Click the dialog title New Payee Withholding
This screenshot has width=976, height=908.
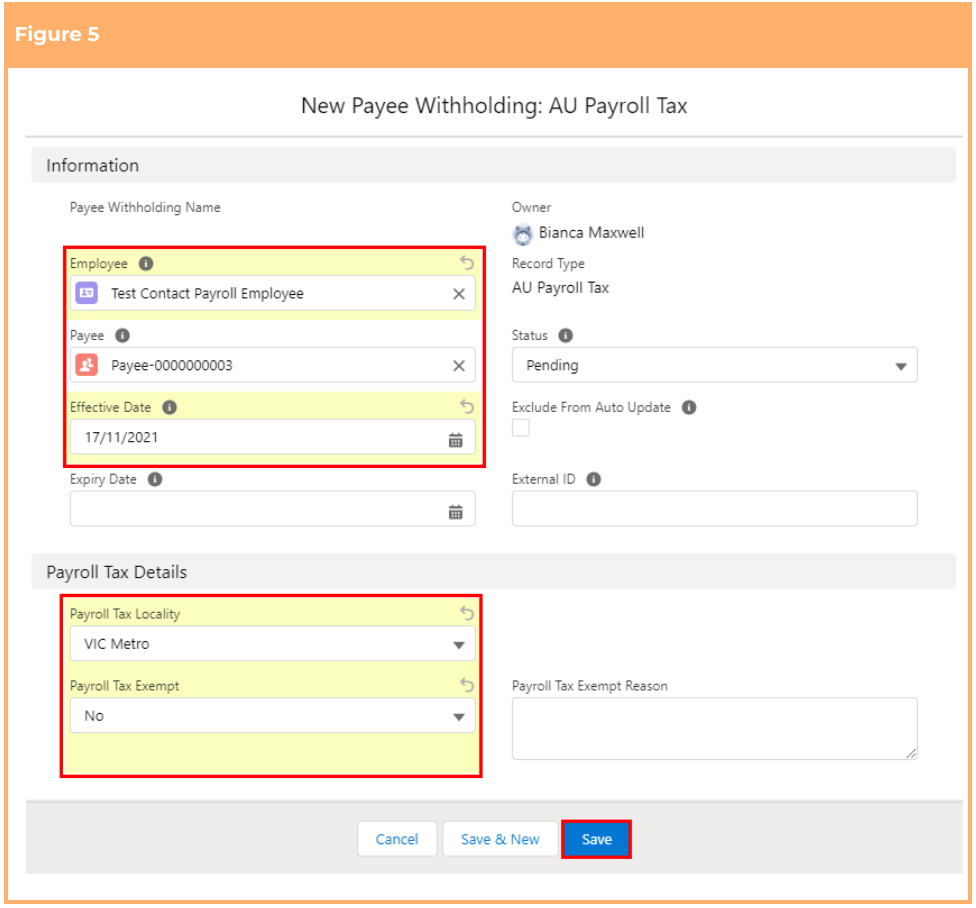click(494, 106)
